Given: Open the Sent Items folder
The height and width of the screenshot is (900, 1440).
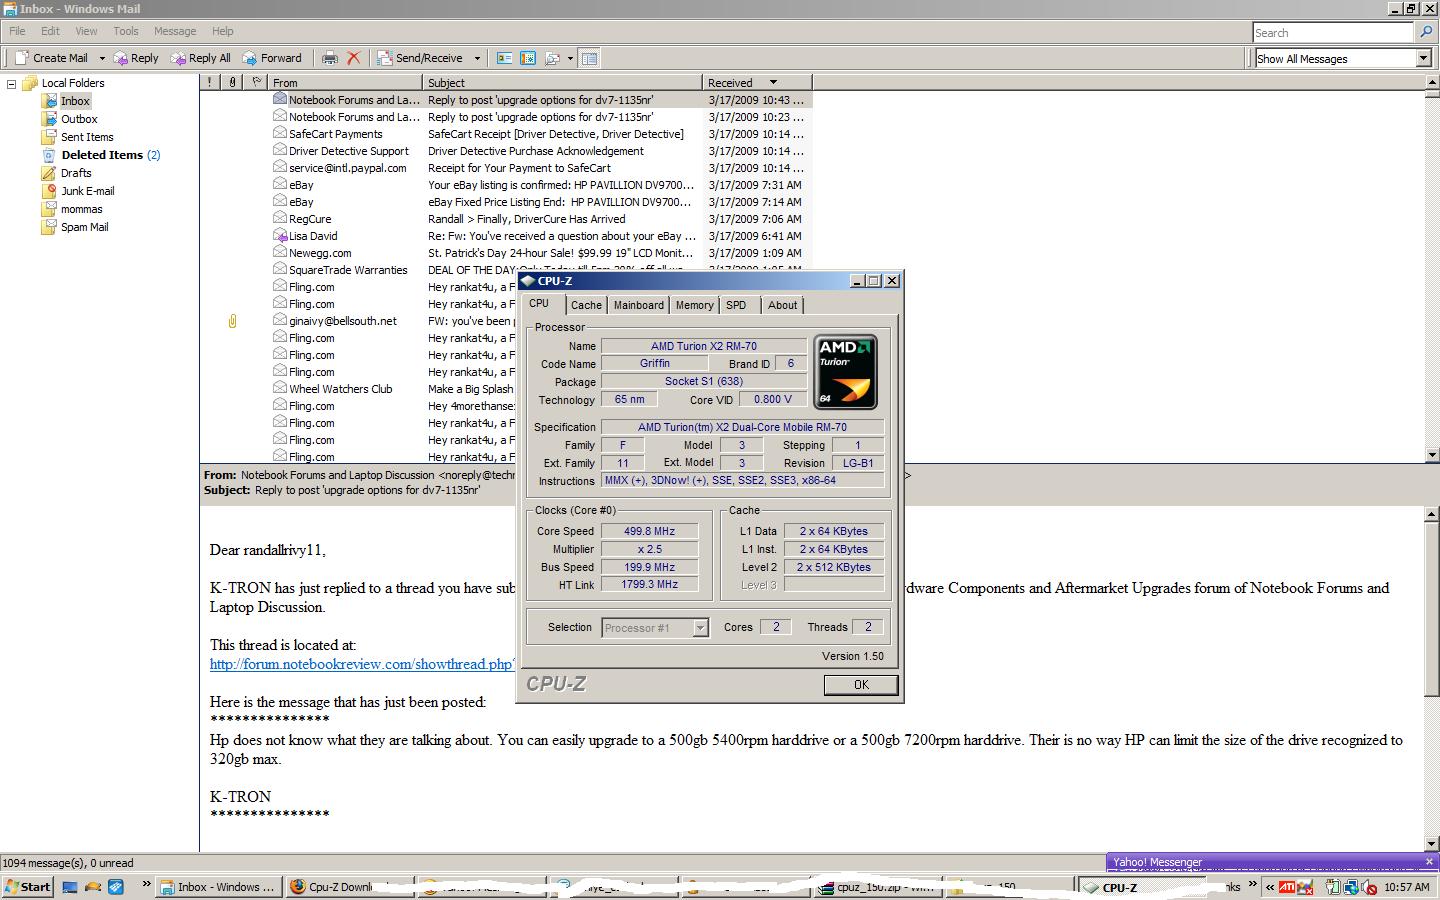Looking at the screenshot, I should coord(87,137).
